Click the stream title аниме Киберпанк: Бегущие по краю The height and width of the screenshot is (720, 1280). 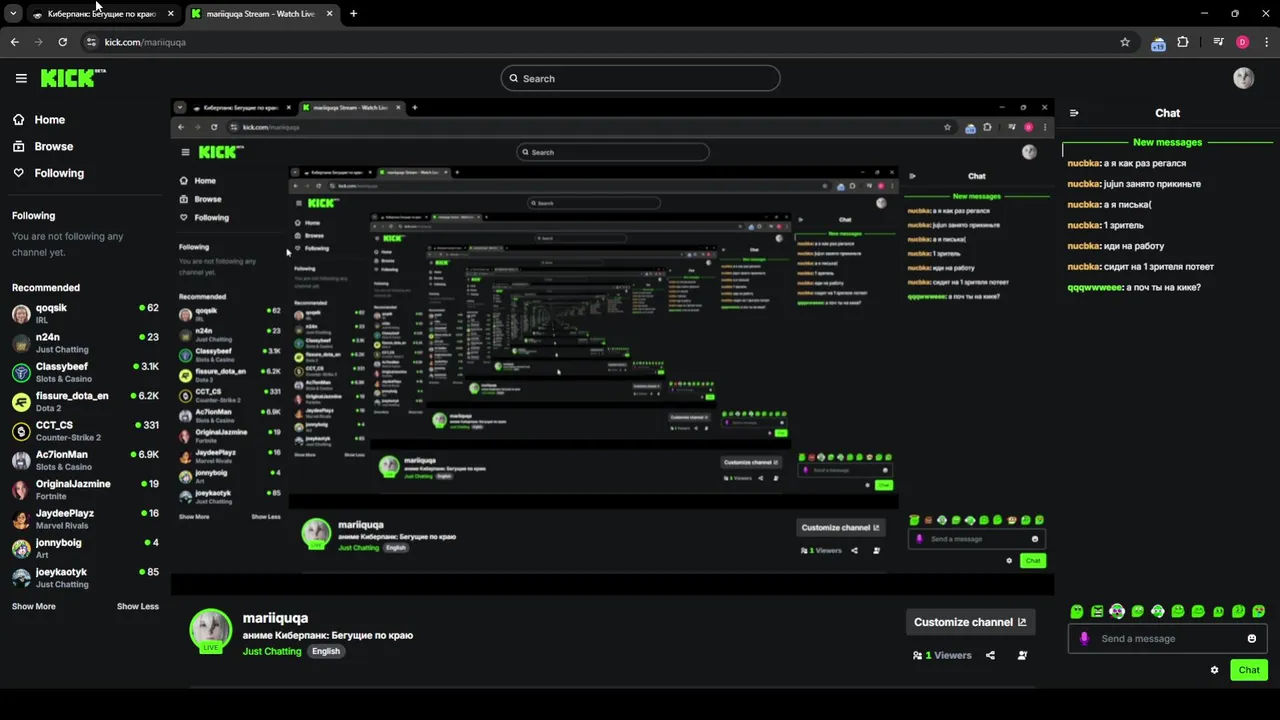click(328, 635)
